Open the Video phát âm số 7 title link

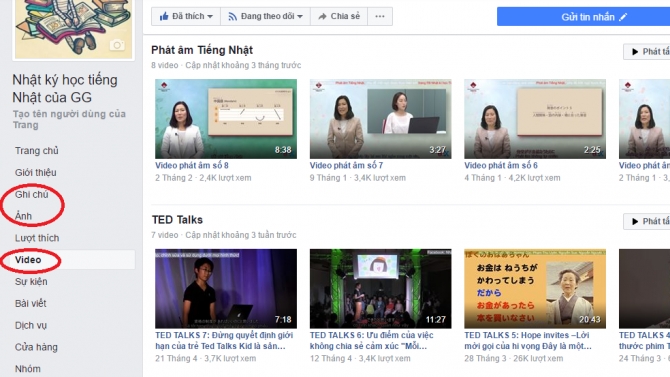pyautogui.click(x=347, y=165)
